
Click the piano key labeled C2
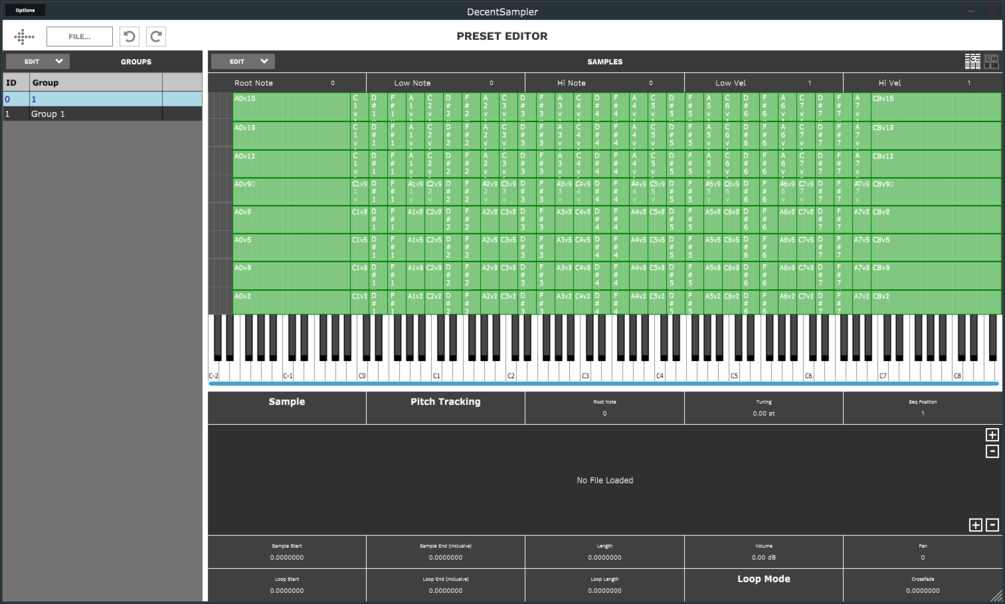511,371
